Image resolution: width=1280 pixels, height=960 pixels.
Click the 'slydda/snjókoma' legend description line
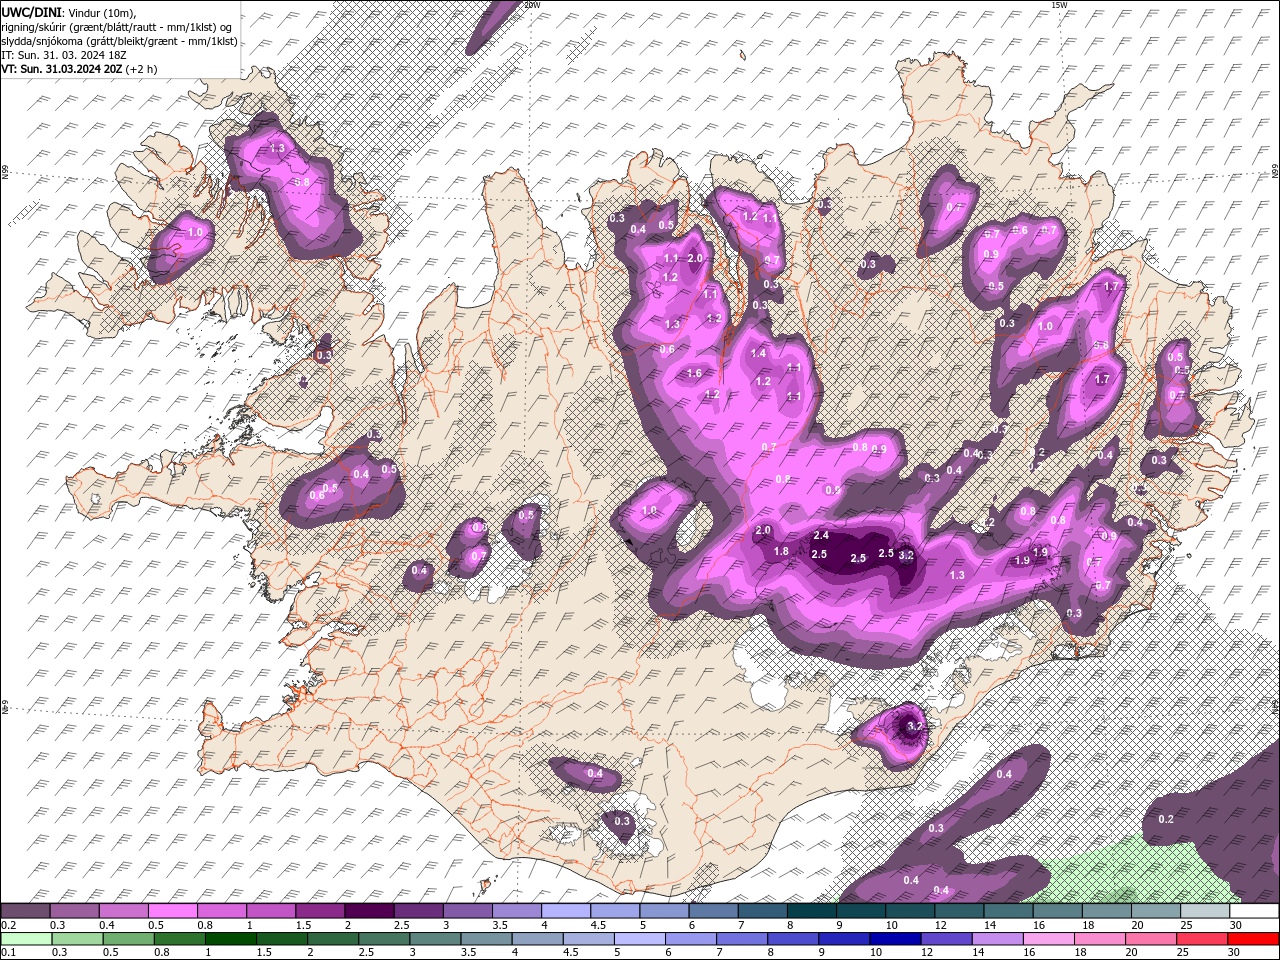coord(119,41)
